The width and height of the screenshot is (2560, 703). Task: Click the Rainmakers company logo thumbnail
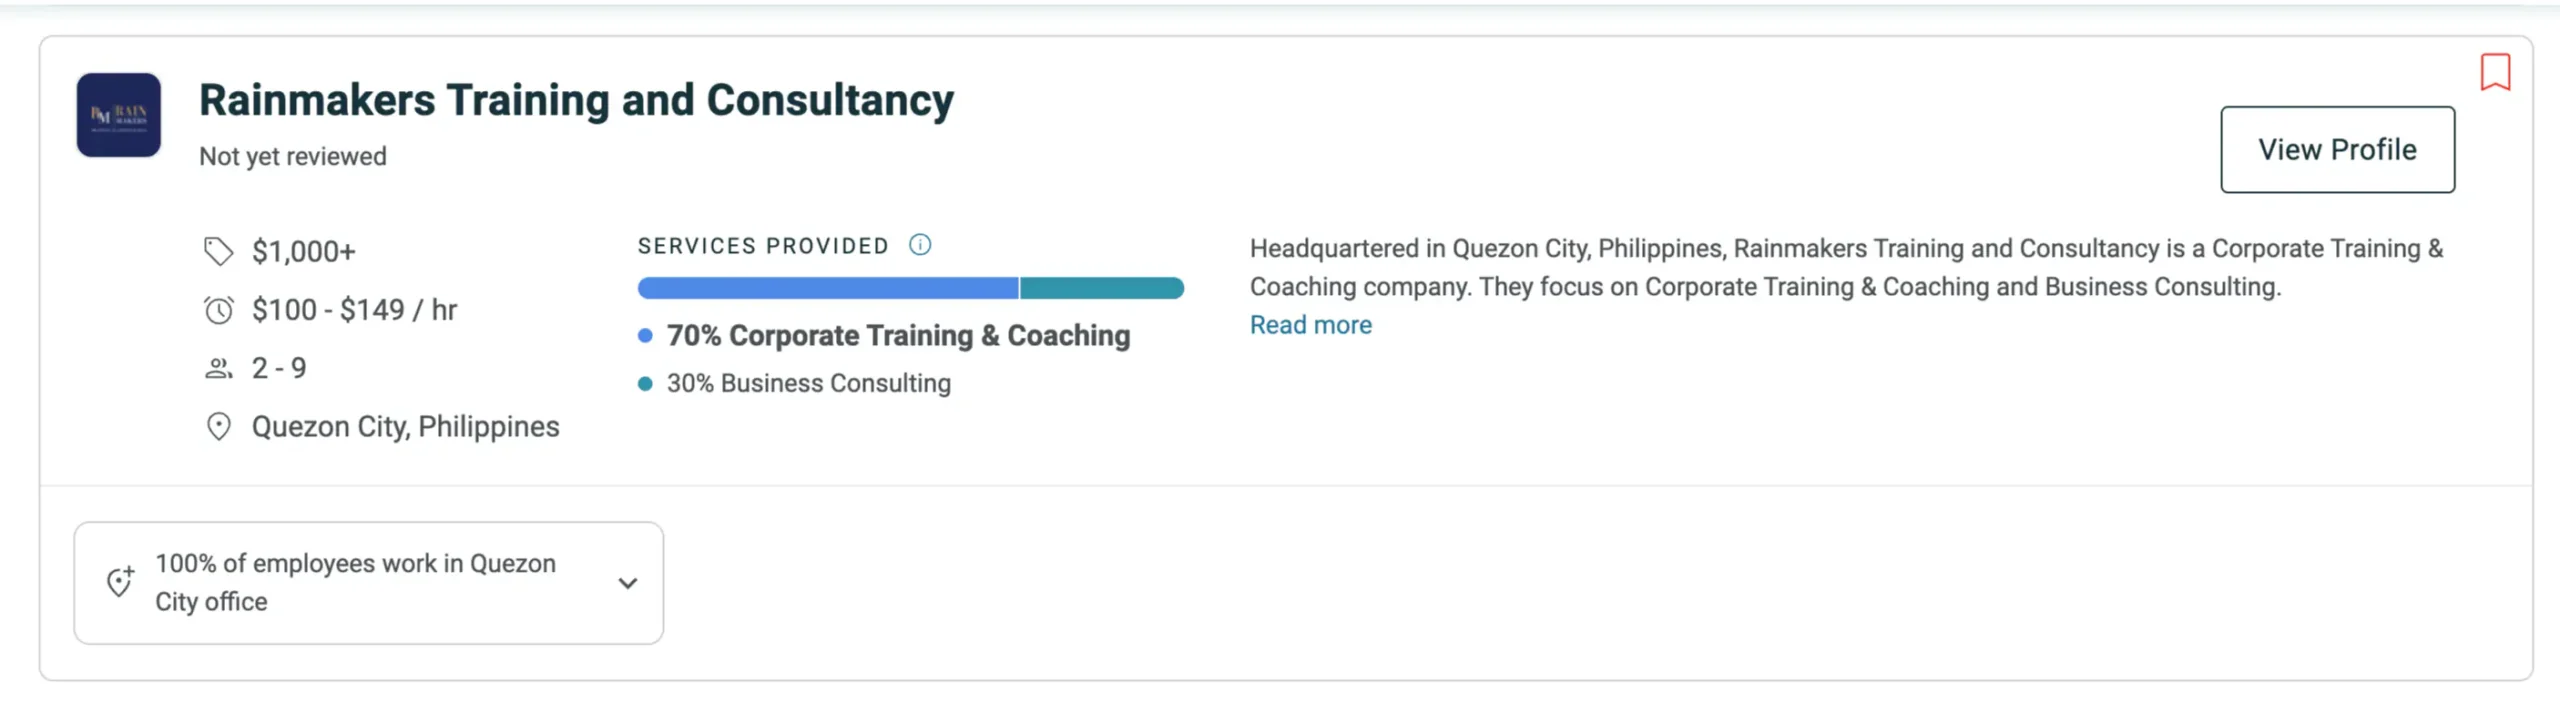coord(119,115)
